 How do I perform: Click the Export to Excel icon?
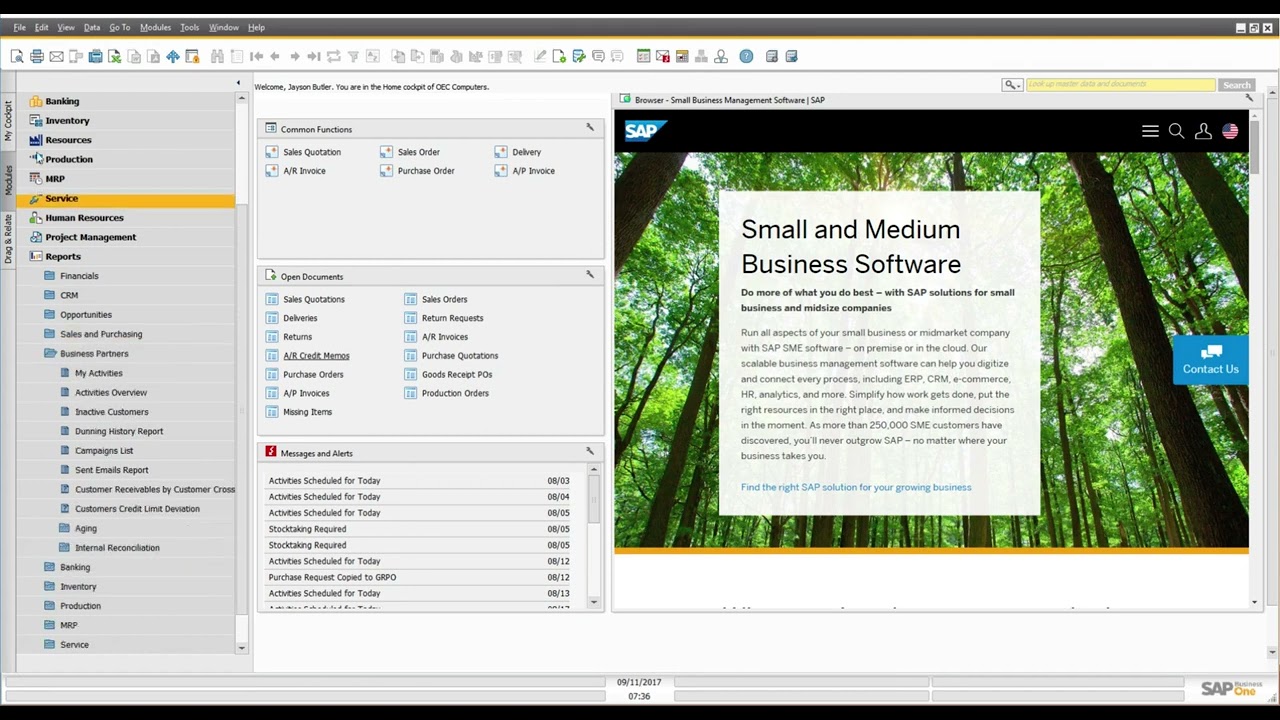(x=115, y=57)
